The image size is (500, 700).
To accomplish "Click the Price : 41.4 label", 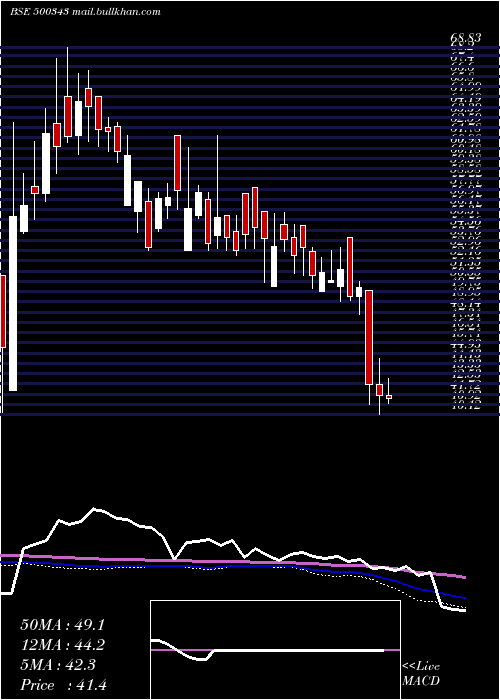I will pyautogui.click(x=63, y=685).
